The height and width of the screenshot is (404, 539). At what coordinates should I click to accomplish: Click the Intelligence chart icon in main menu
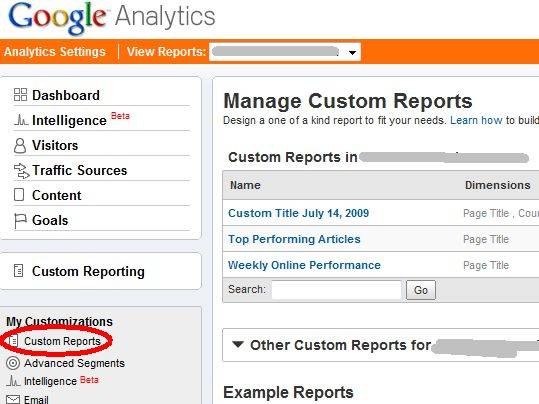(21, 120)
